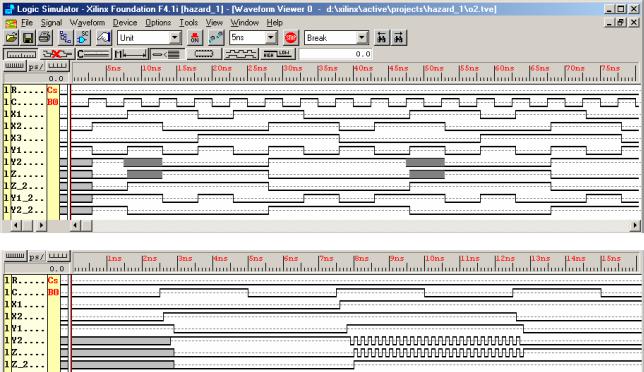The height and width of the screenshot is (372, 644).
Task: Click the right step-forward binoculars icon
Action: pos(399,38)
